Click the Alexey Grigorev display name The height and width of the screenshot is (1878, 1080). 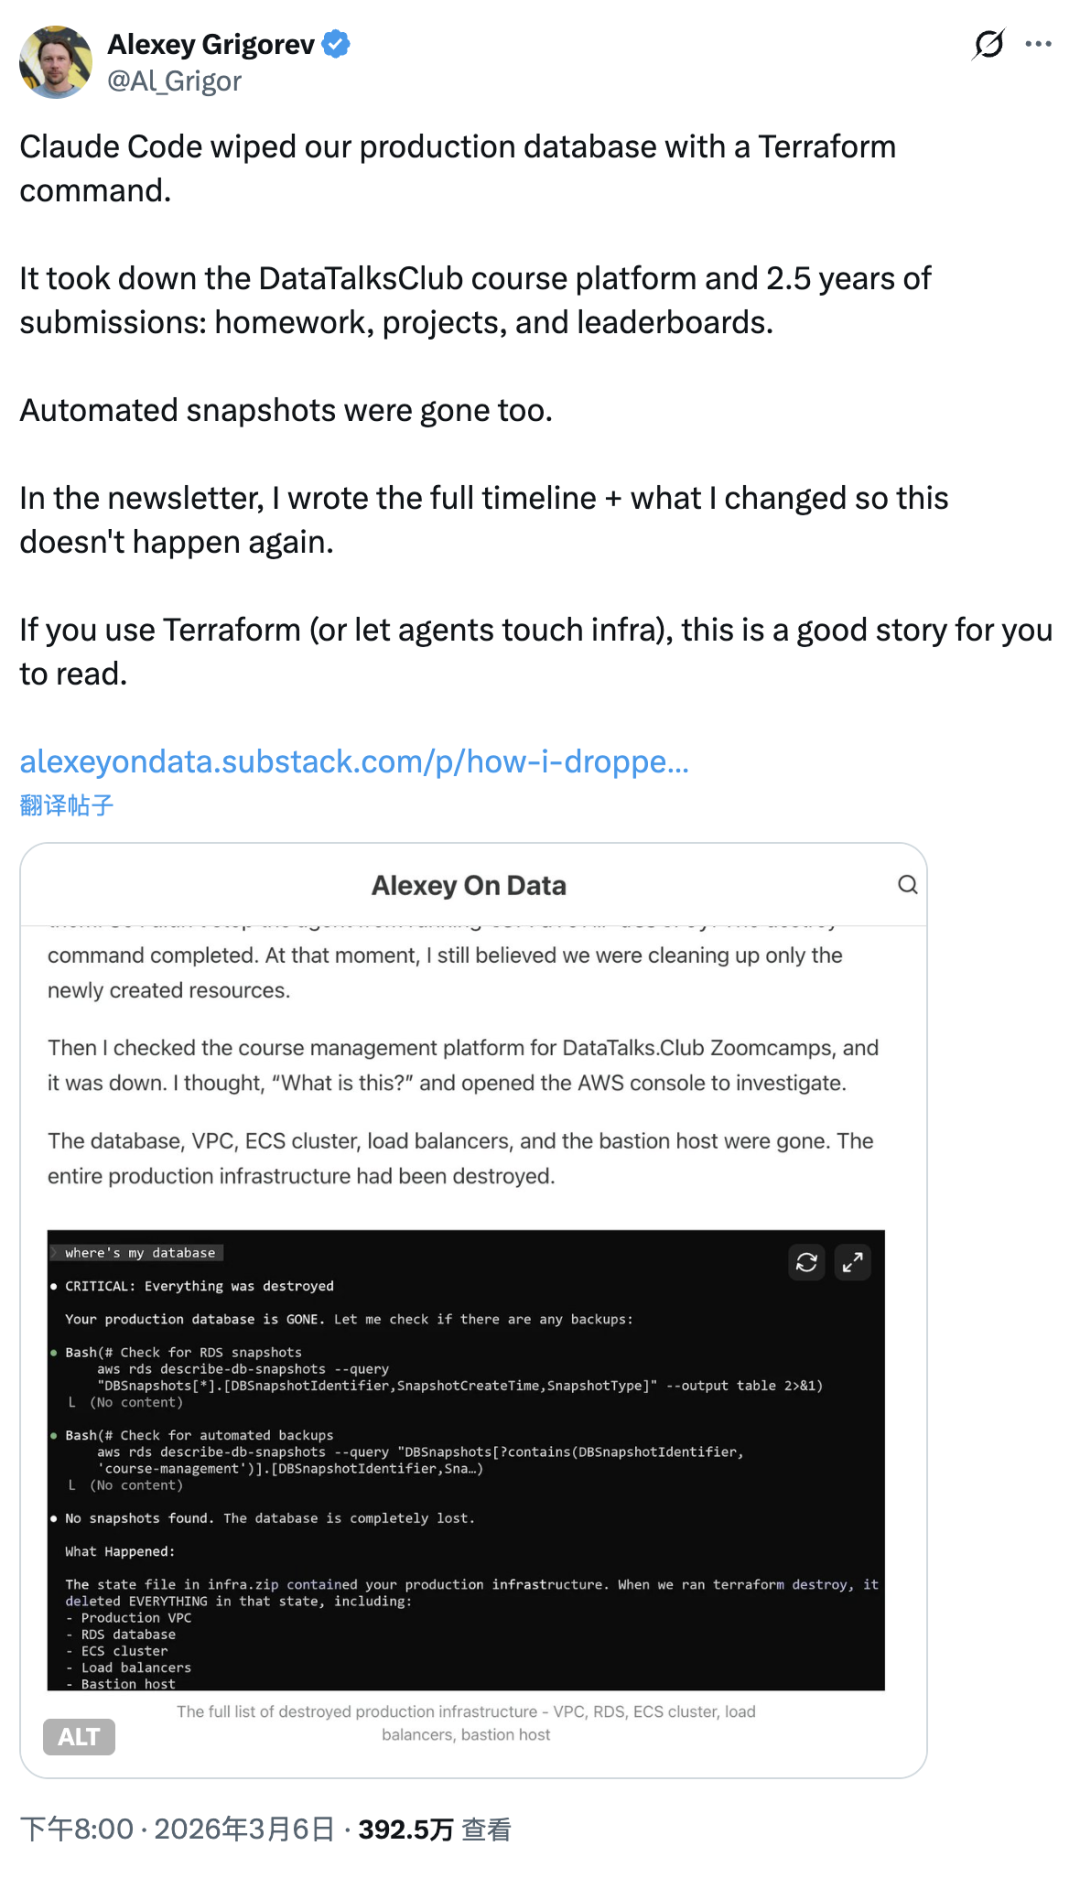211,44
